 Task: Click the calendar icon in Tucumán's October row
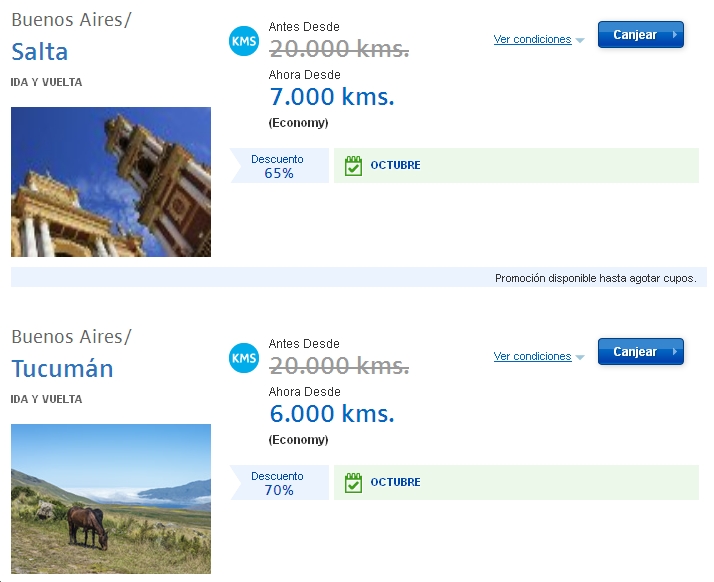point(353,483)
